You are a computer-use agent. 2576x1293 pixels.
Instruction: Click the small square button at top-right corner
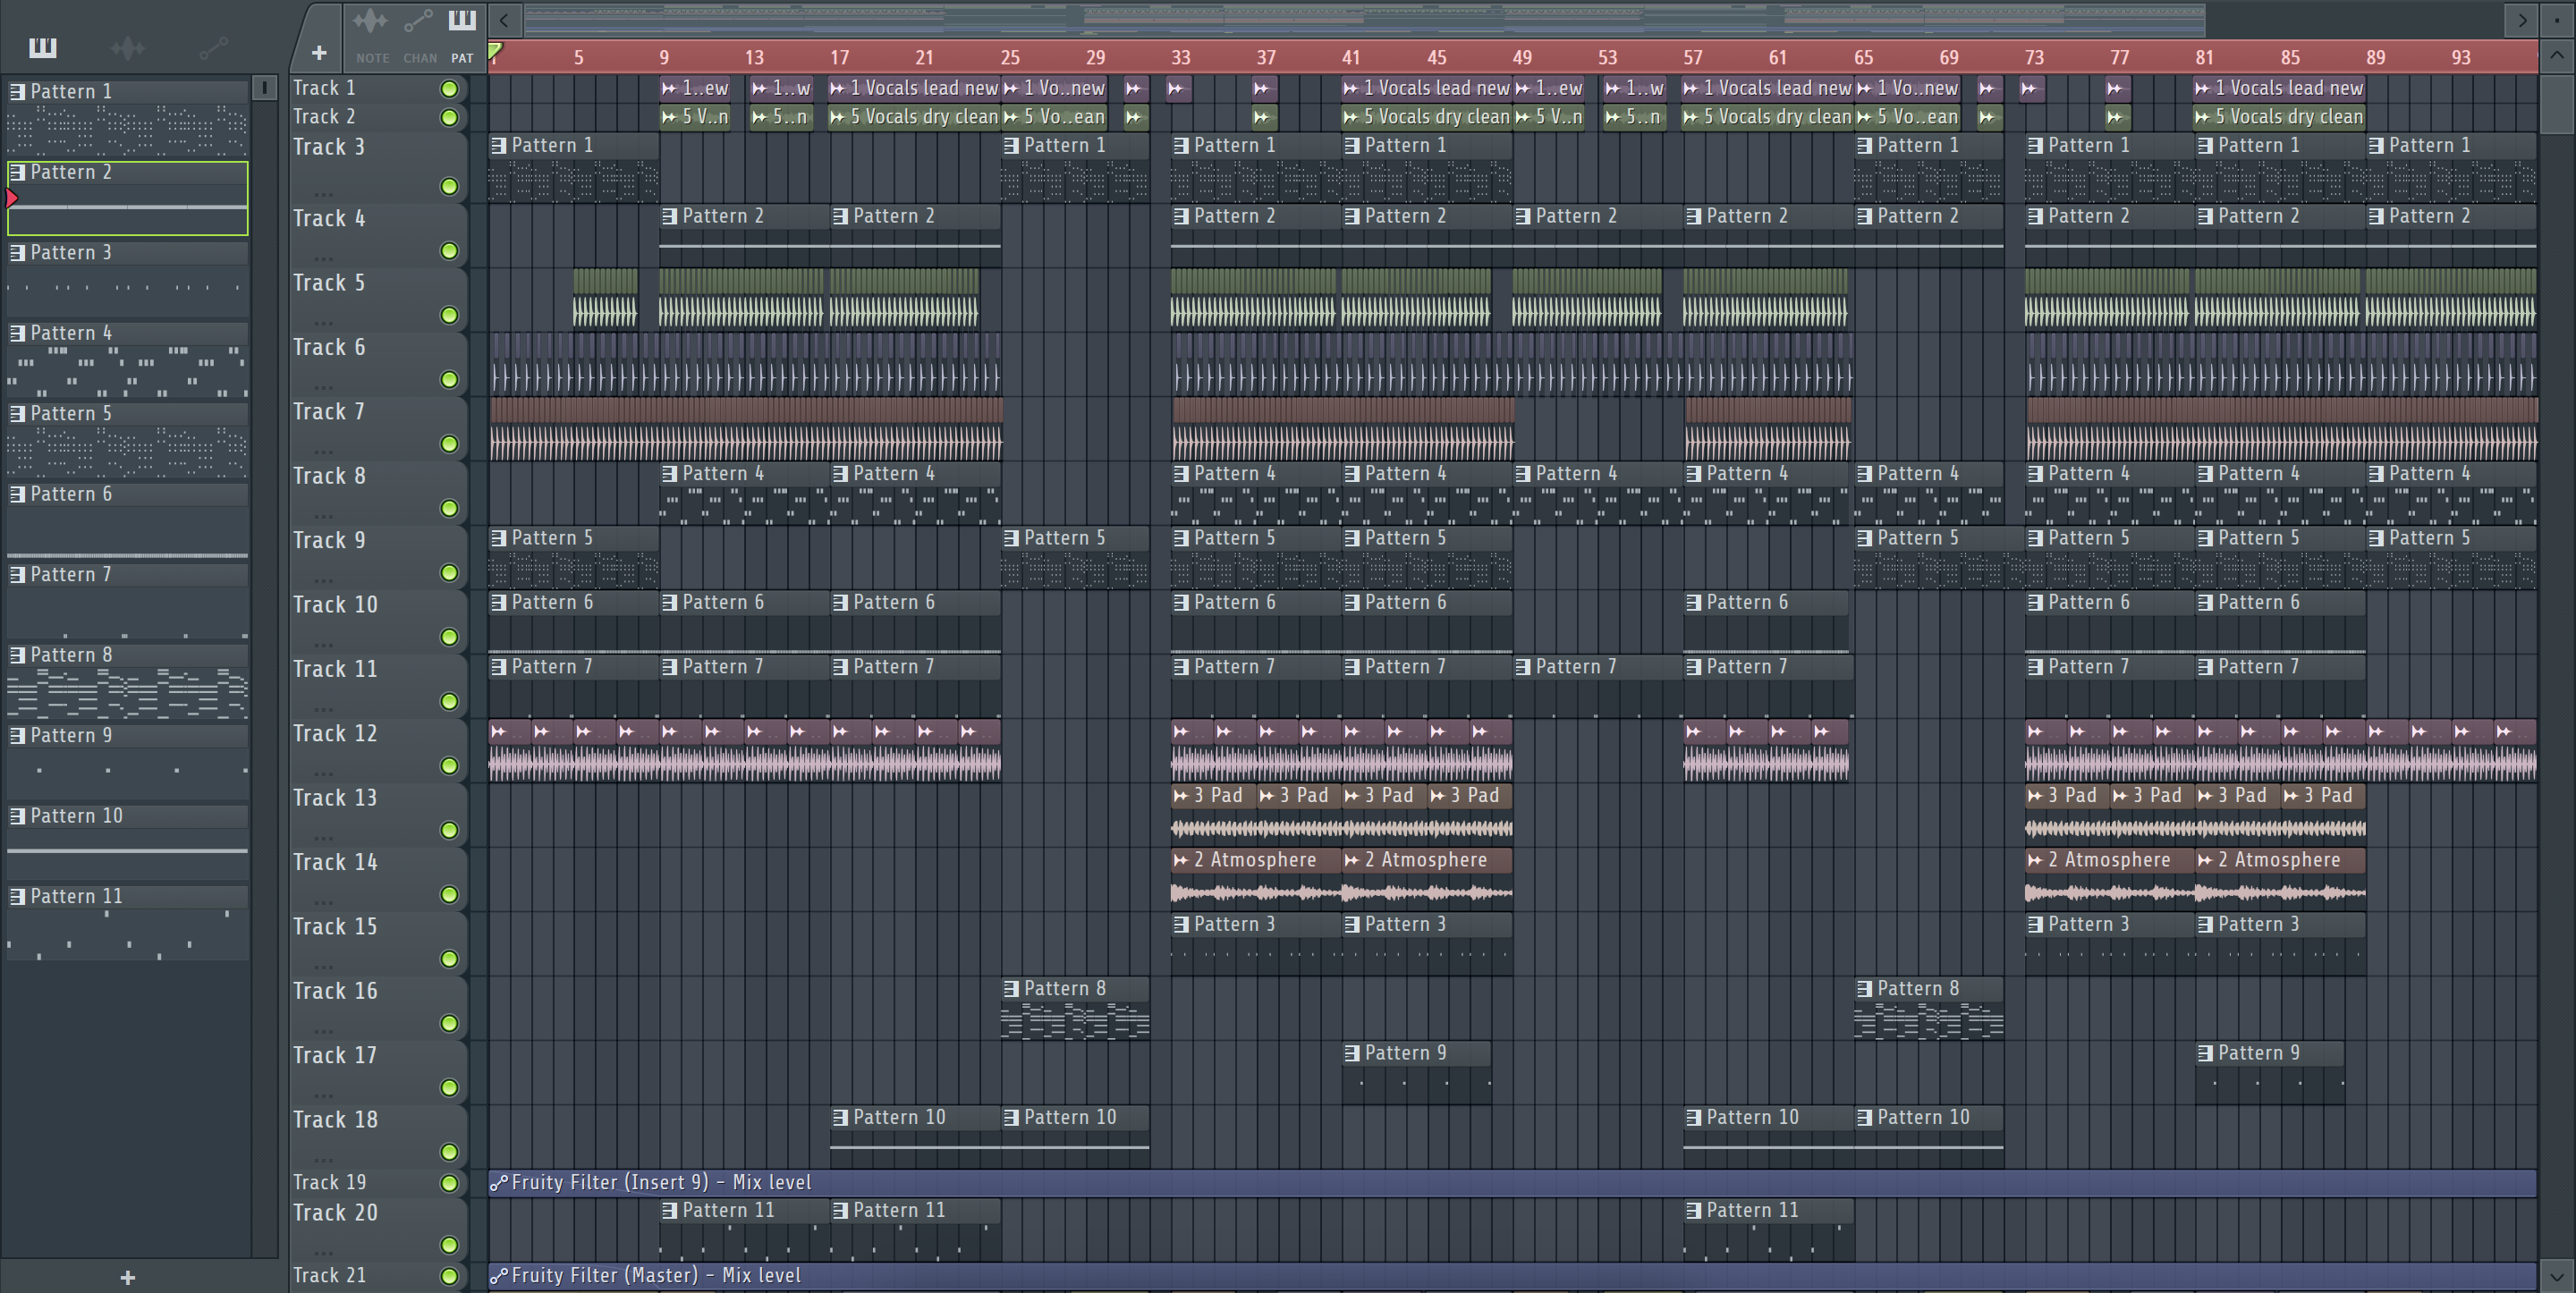(2556, 19)
